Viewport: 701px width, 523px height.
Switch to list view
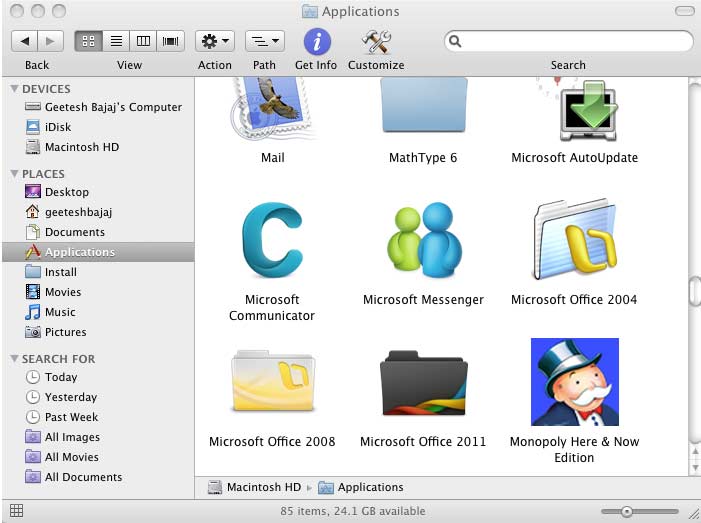coord(116,42)
